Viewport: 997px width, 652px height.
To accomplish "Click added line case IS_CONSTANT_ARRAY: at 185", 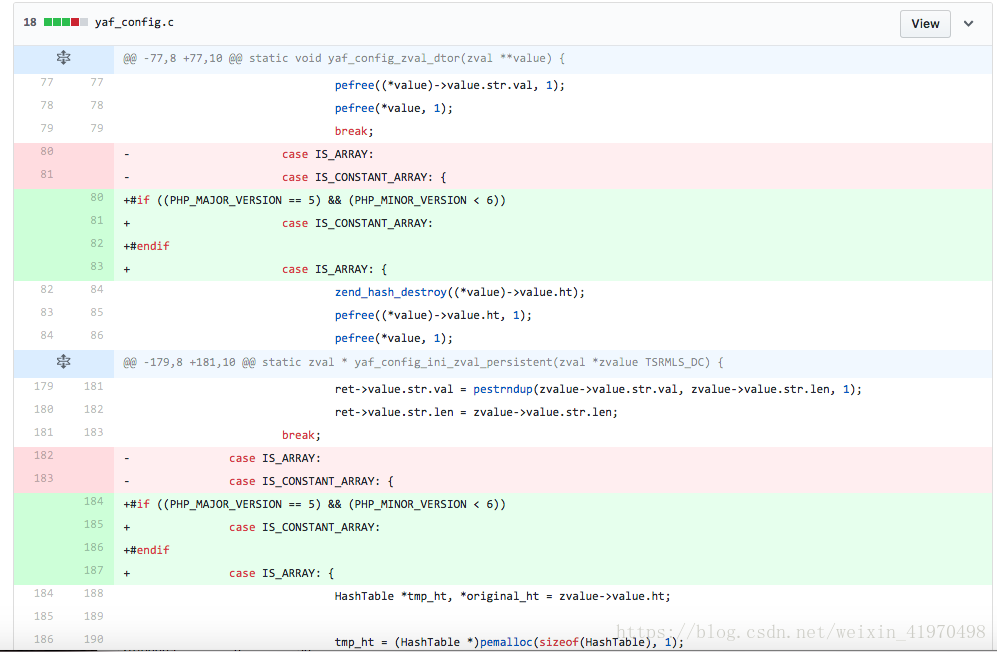I will [x=305, y=527].
